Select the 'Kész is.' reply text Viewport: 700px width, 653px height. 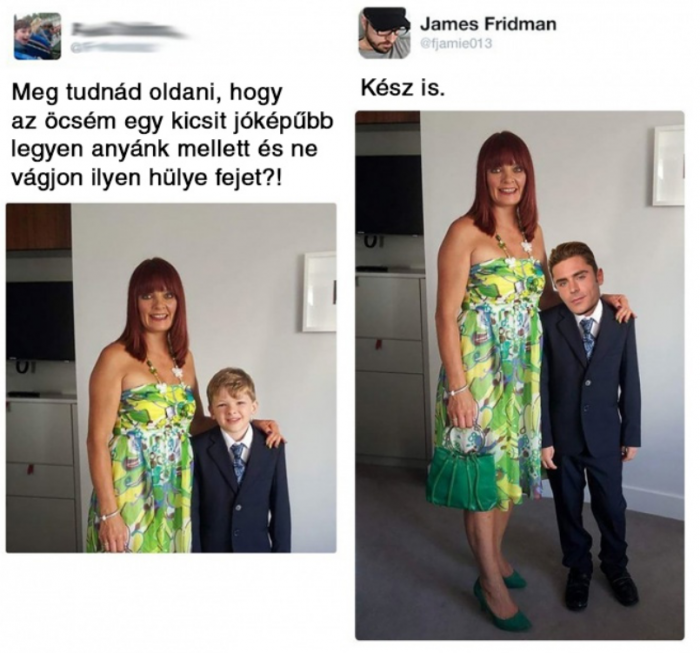[403, 89]
